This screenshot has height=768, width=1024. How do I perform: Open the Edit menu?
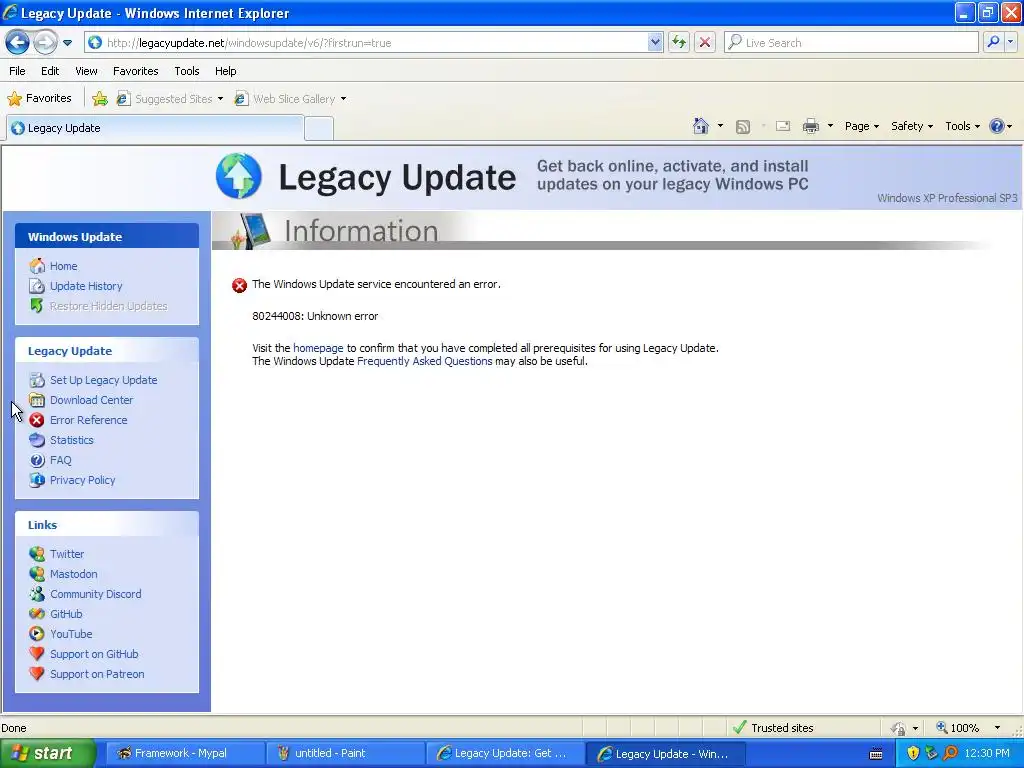point(50,71)
